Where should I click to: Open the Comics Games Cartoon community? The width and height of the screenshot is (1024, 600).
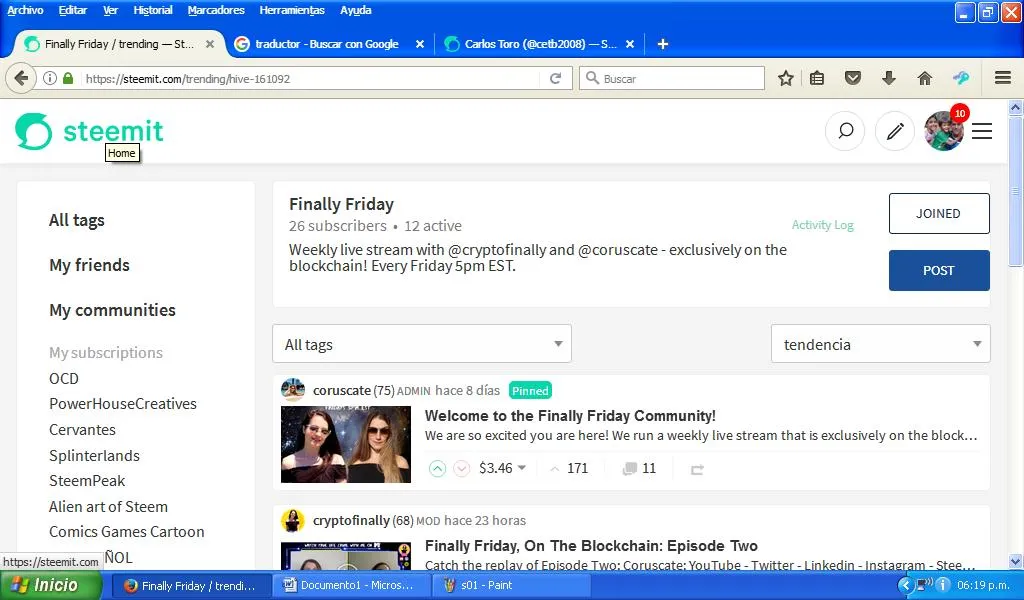point(127,532)
